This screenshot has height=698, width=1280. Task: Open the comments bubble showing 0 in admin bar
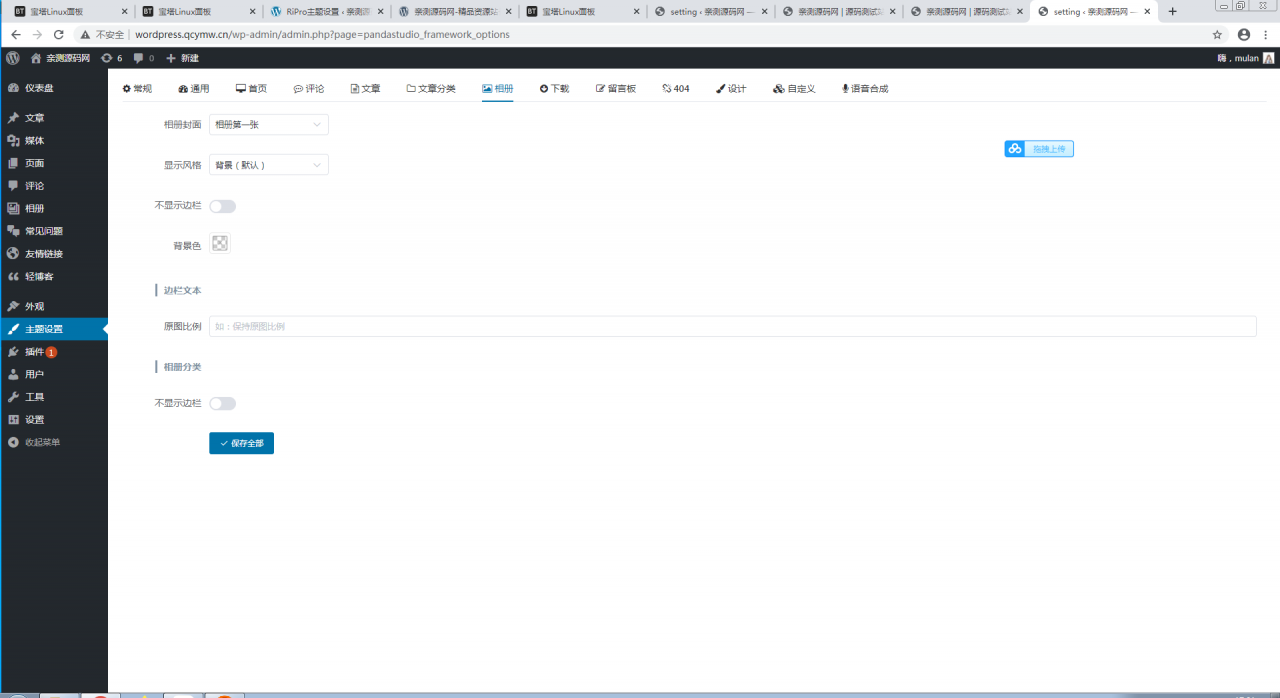point(144,58)
